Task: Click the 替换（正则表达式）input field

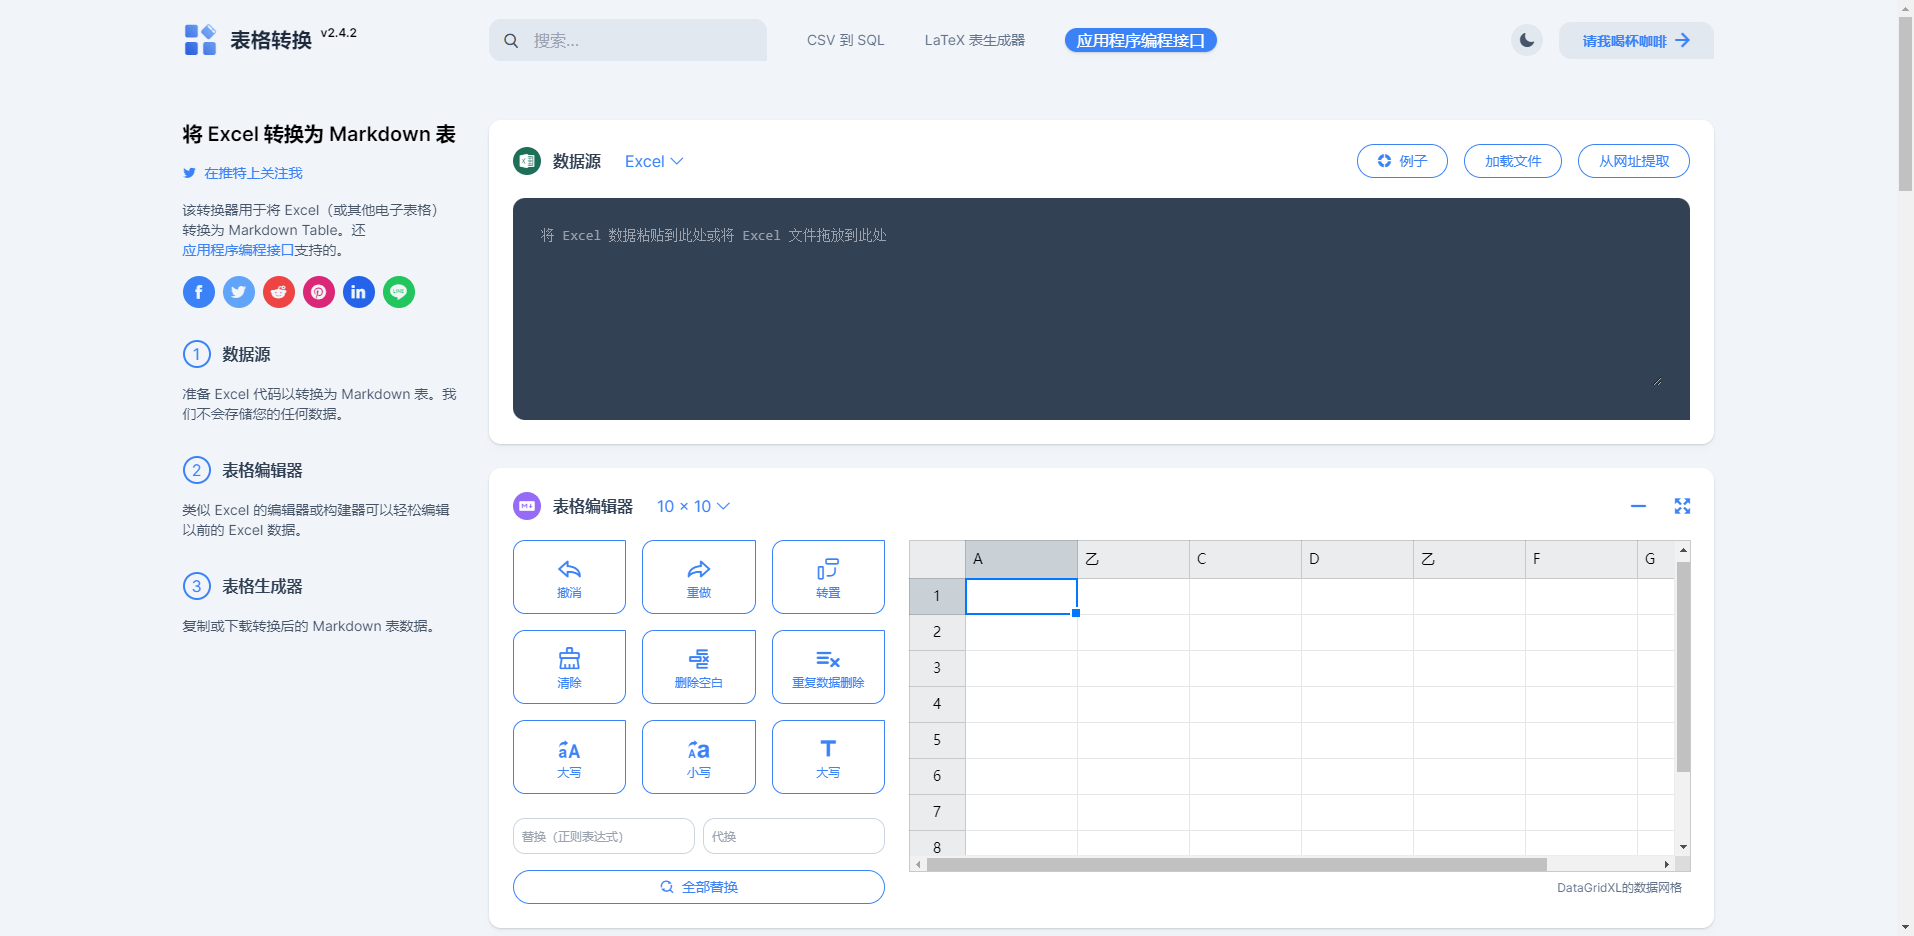Action: click(x=603, y=836)
